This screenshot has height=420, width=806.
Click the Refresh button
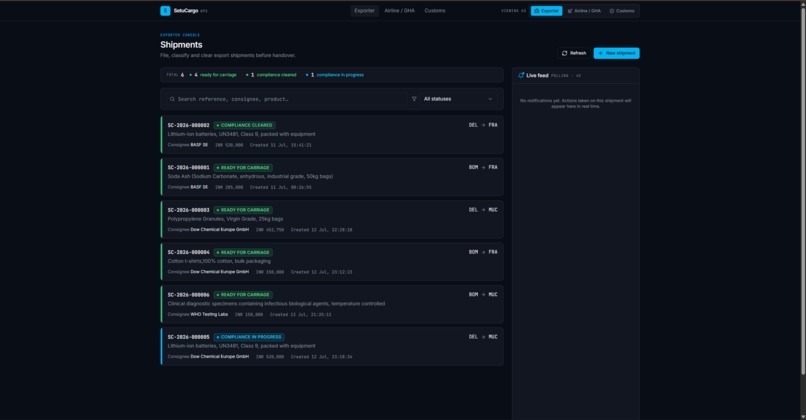[574, 53]
